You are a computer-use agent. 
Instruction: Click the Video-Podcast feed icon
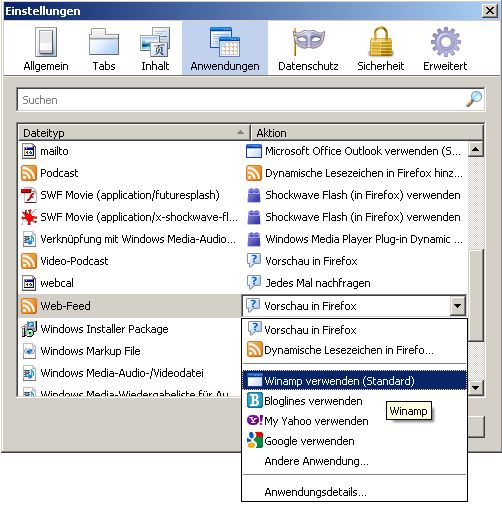coord(29,261)
